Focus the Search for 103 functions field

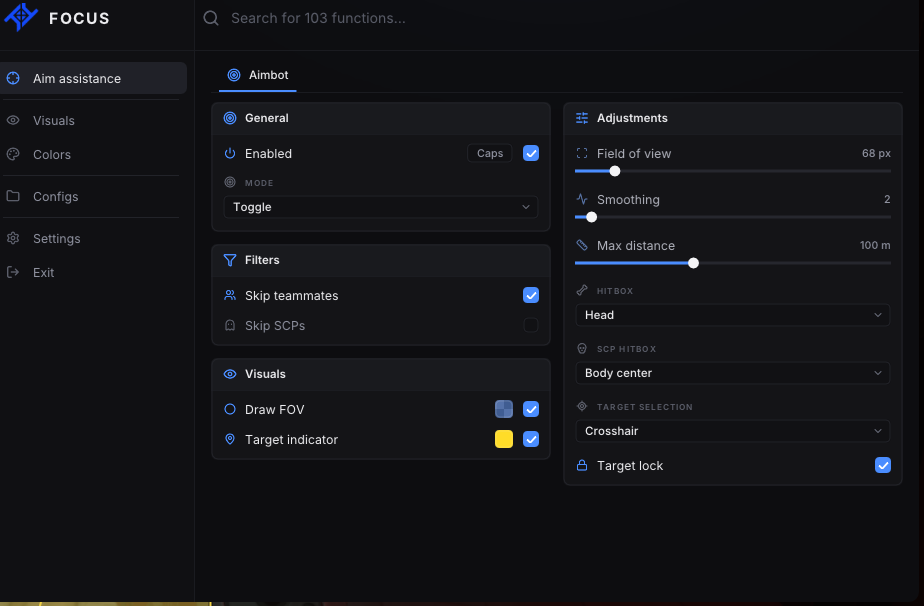tap(318, 18)
